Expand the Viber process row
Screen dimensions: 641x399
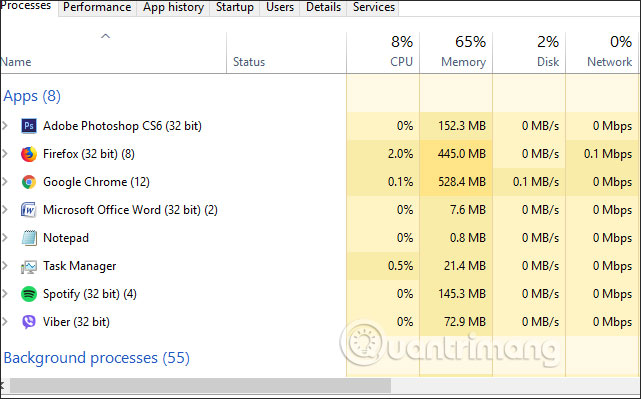5,322
